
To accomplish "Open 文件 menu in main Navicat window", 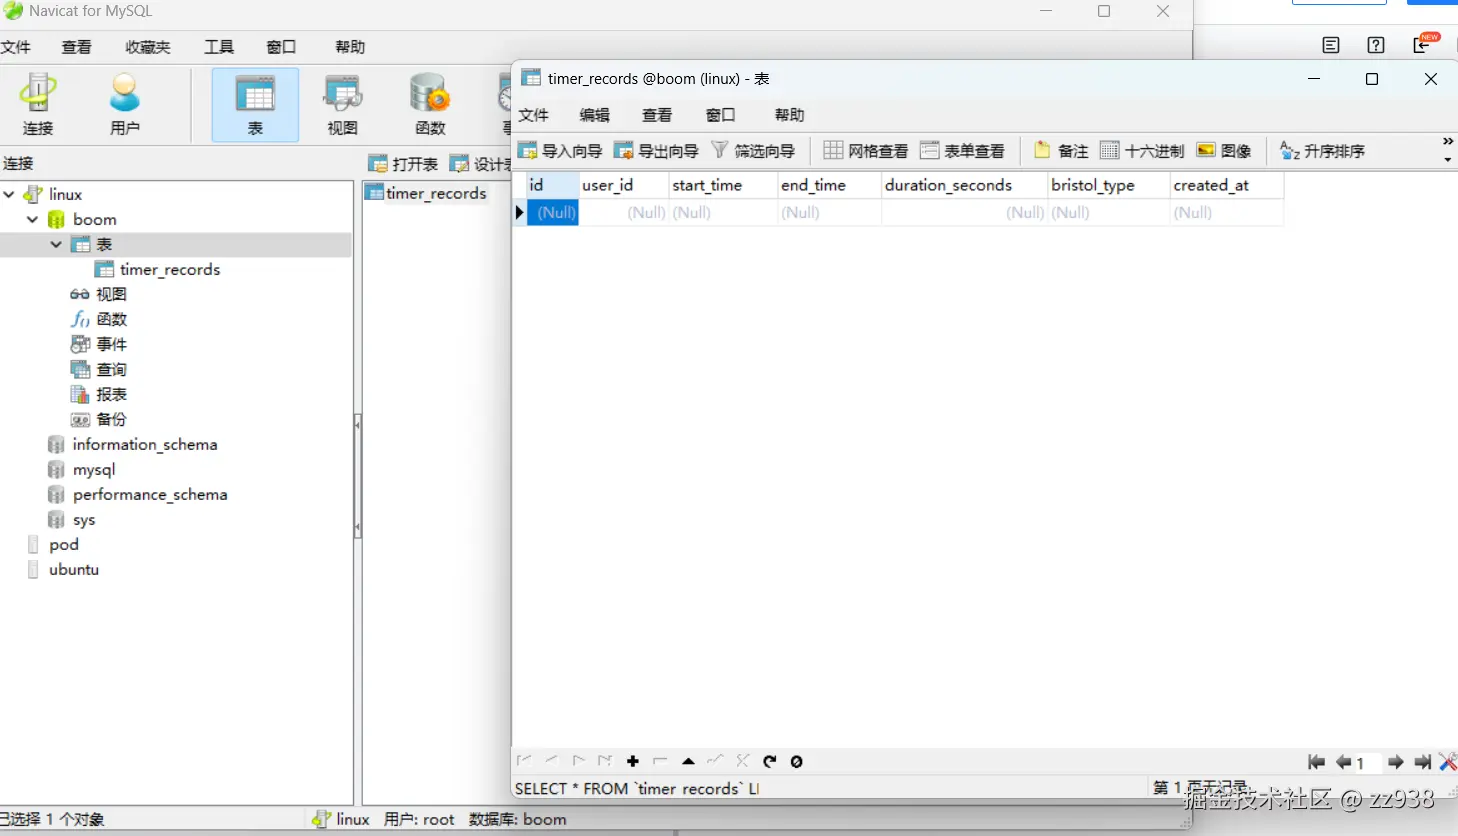I will [x=15, y=47].
